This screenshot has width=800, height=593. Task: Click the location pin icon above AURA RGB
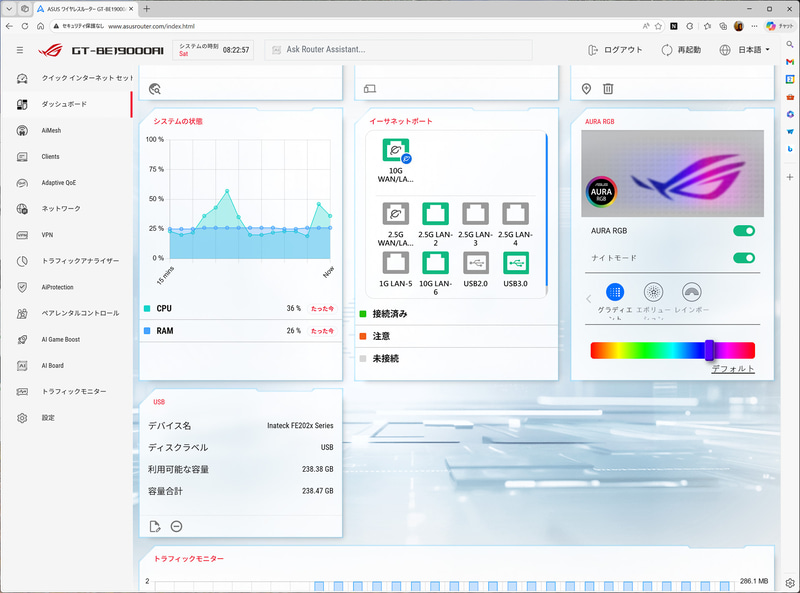[x=586, y=89]
